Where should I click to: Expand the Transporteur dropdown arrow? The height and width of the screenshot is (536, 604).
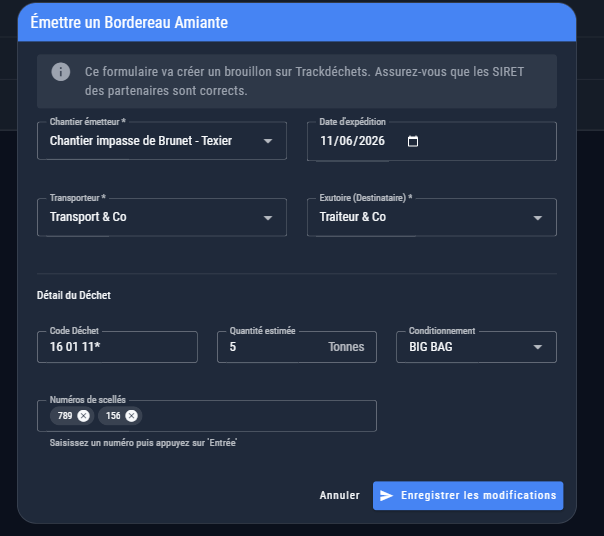[268, 218]
